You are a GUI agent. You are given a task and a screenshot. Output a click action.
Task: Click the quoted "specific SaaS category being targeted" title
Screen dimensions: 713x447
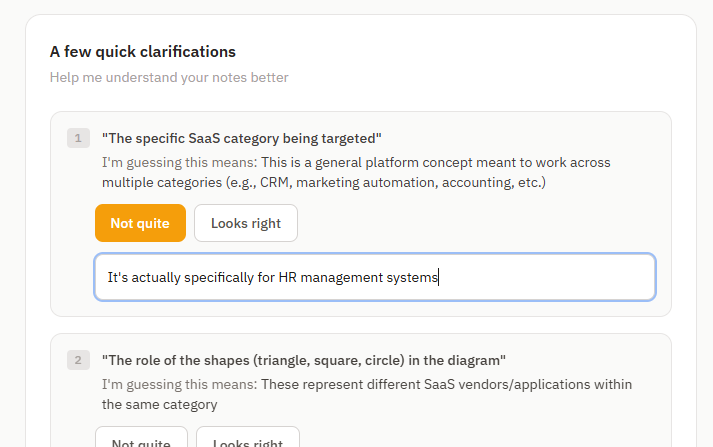pyautogui.click(x=241, y=138)
